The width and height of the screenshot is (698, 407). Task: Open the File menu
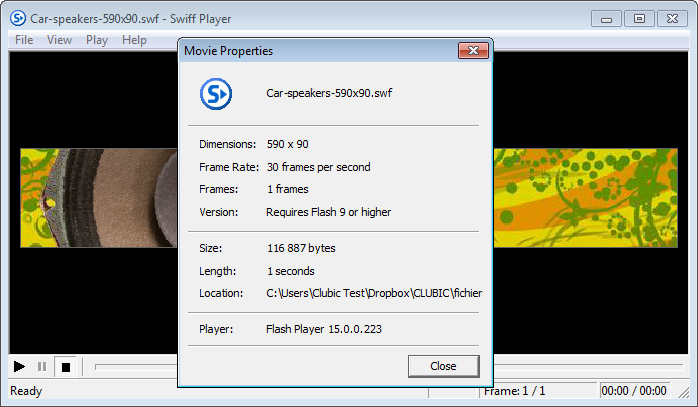24,40
